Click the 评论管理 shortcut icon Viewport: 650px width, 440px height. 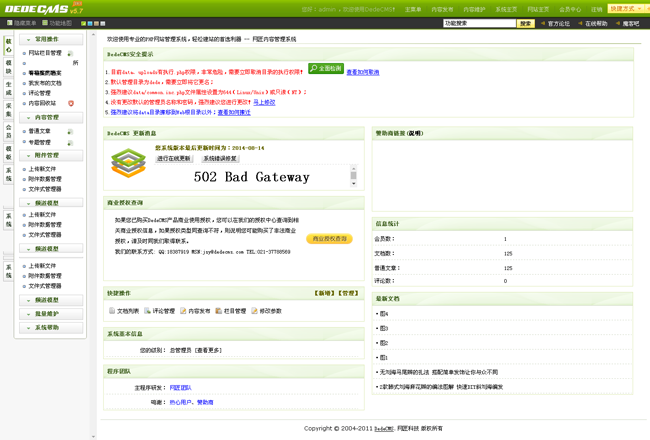pyautogui.click(x=147, y=311)
